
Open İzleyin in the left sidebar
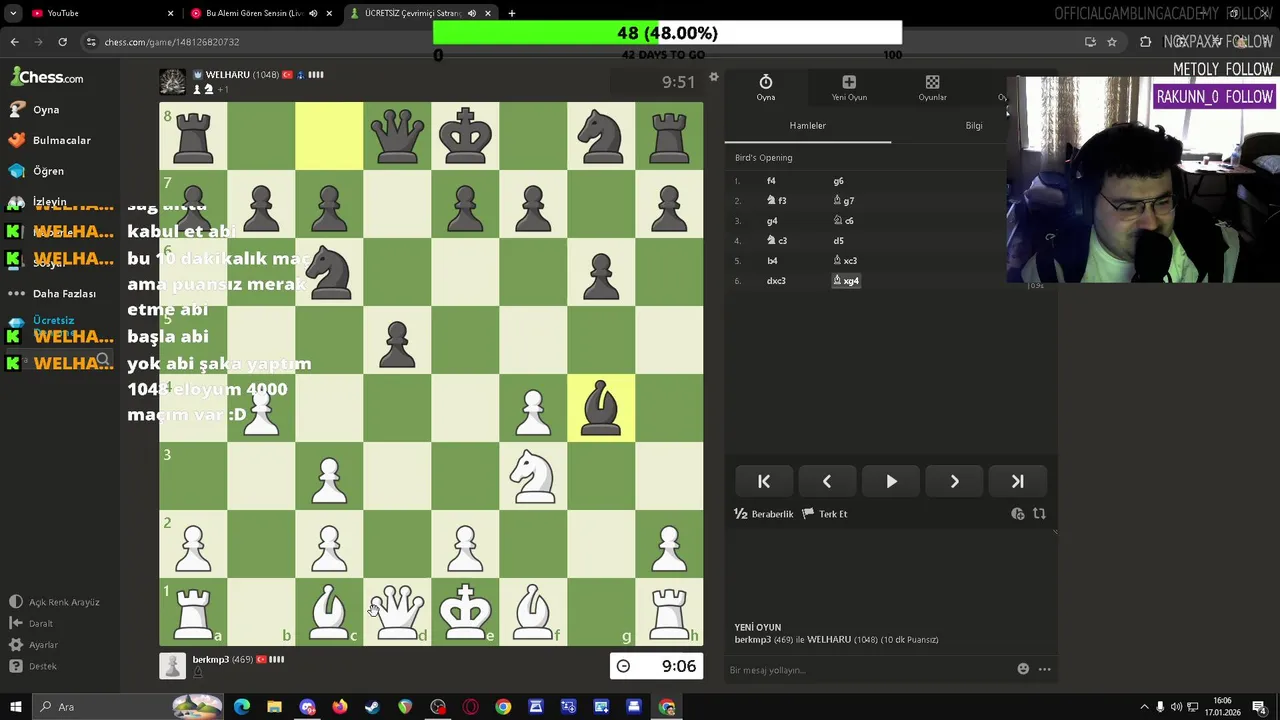pyautogui.click(x=37, y=202)
